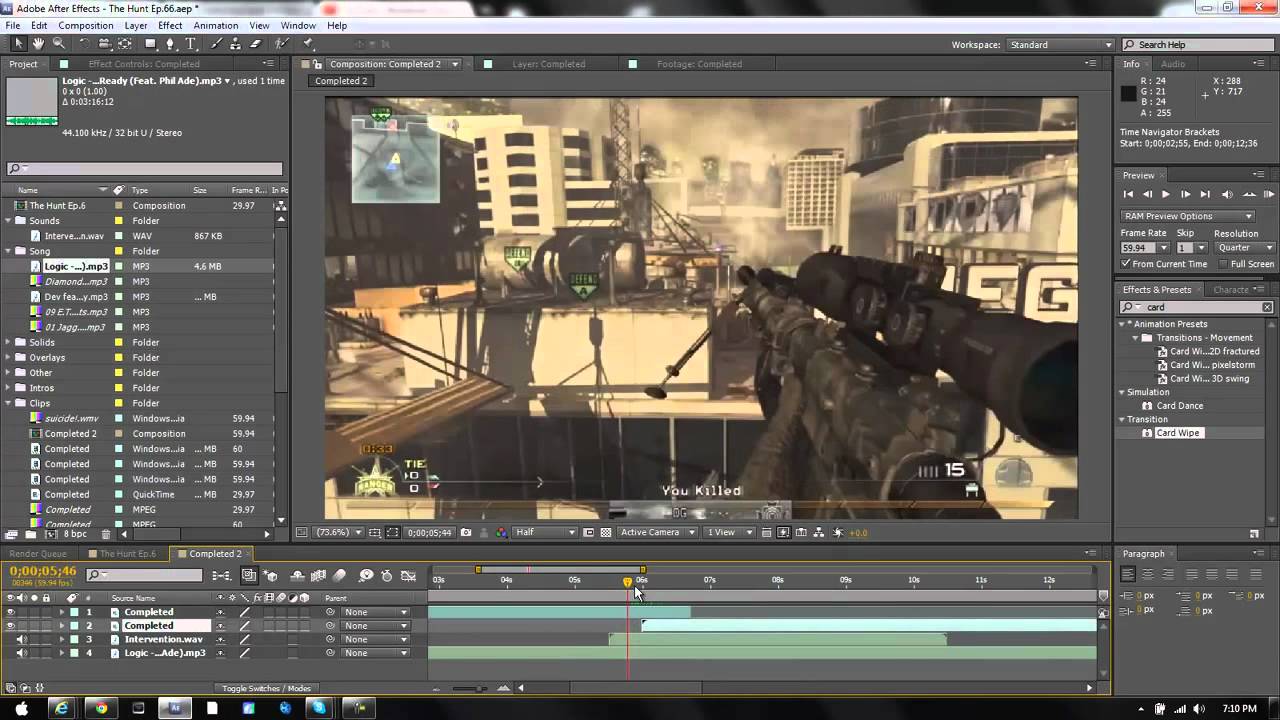Viewport: 1280px width, 720px height.
Task: Select the Hand tool
Action: [x=39, y=44]
